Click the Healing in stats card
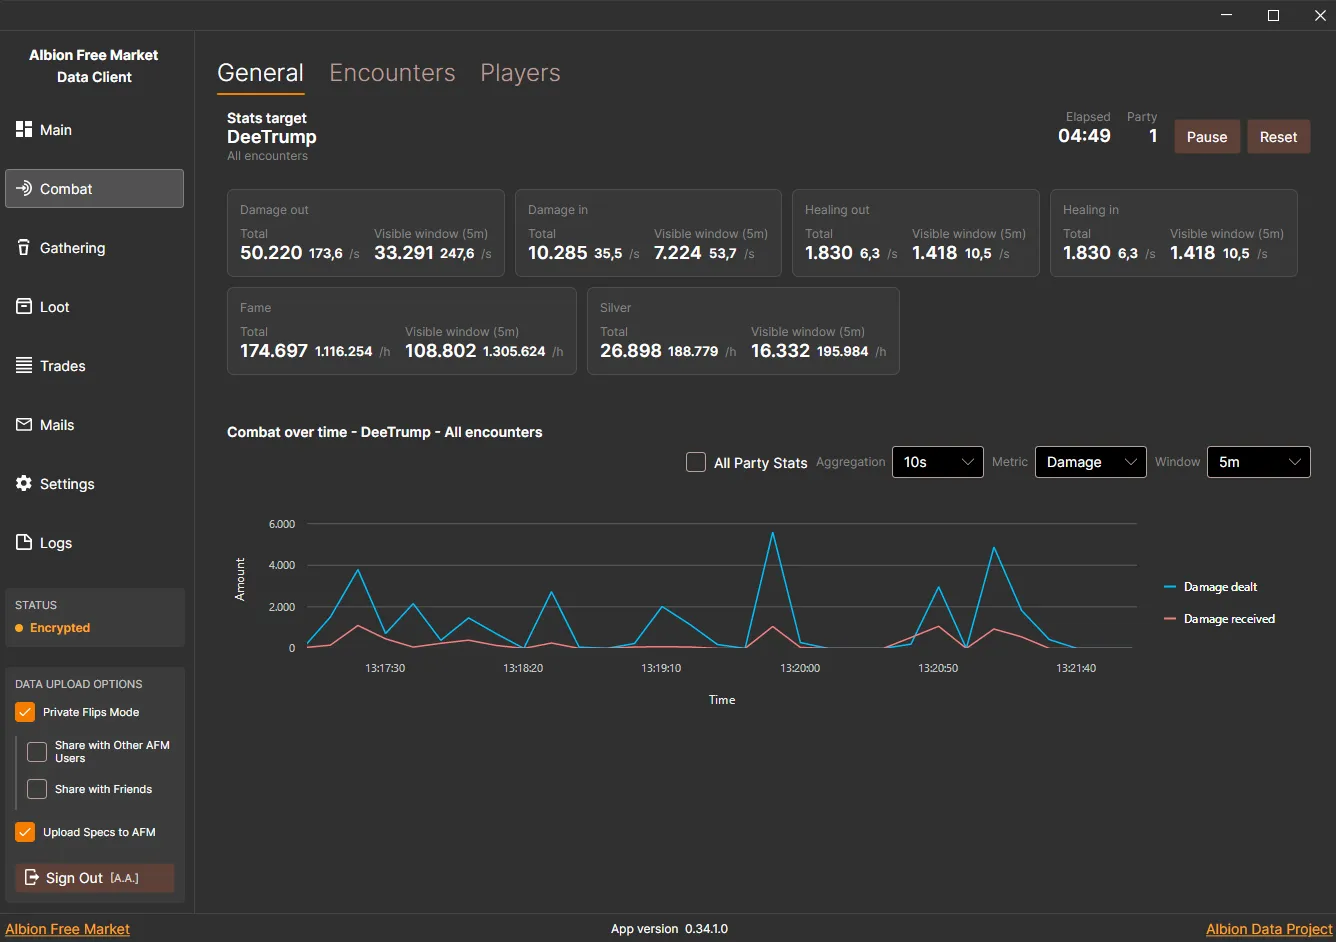The height and width of the screenshot is (942, 1336). (1174, 233)
